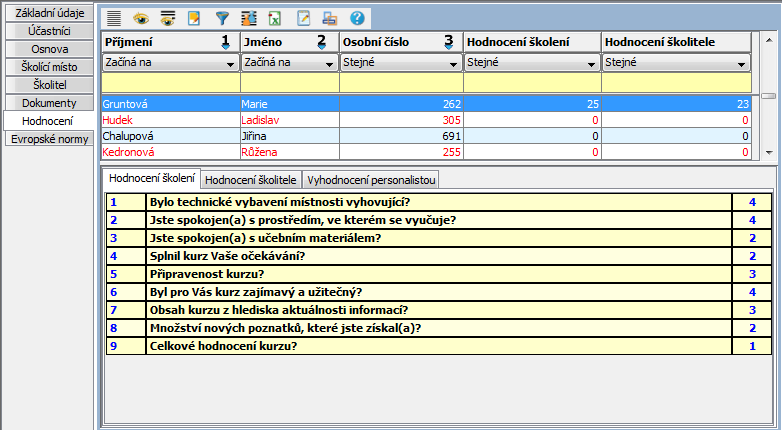Click the overlapping windows icon
The width and height of the screenshot is (782, 430).
click(x=329, y=18)
